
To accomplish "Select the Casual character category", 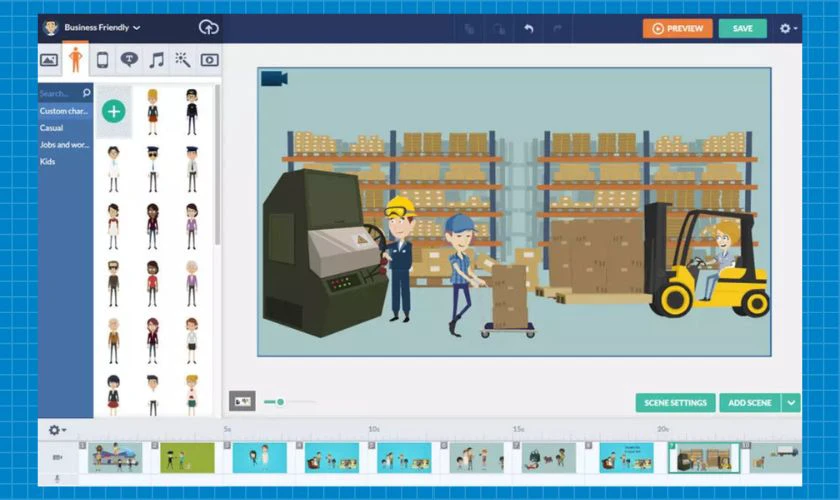I will 51,128.
